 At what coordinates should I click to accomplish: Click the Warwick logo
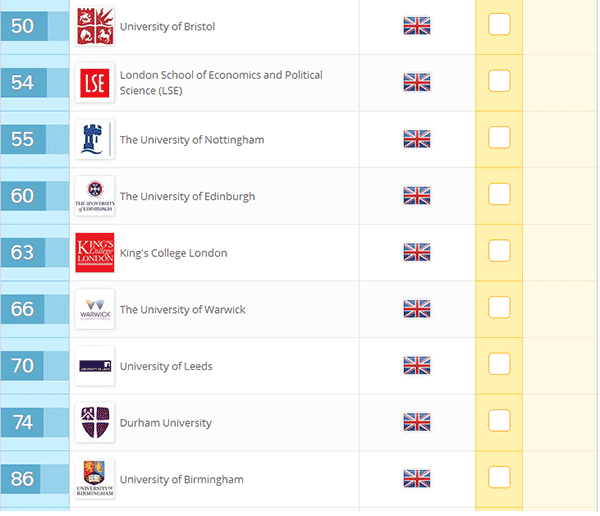[x=95, y=309]
